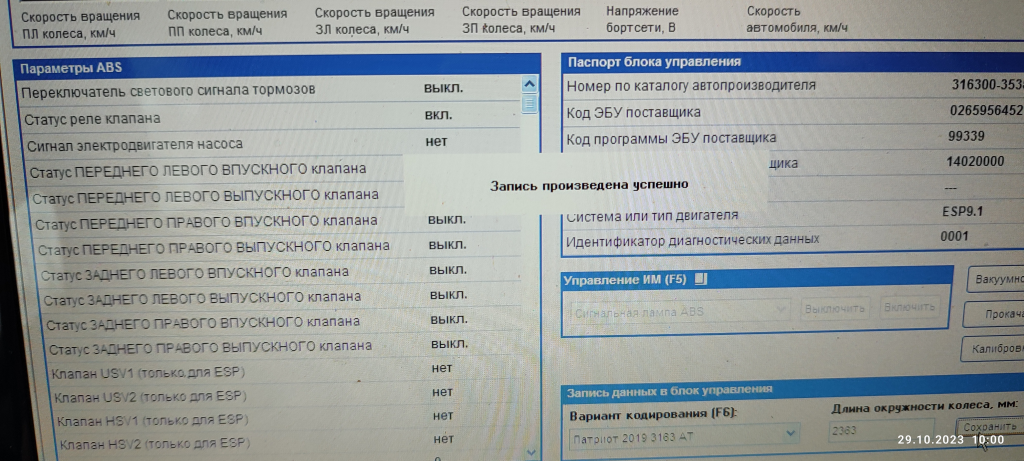This screenshot has width=1024, height=461.
Task: Click the Вакуумное button on the right
Action: click(x=995, y=279)
